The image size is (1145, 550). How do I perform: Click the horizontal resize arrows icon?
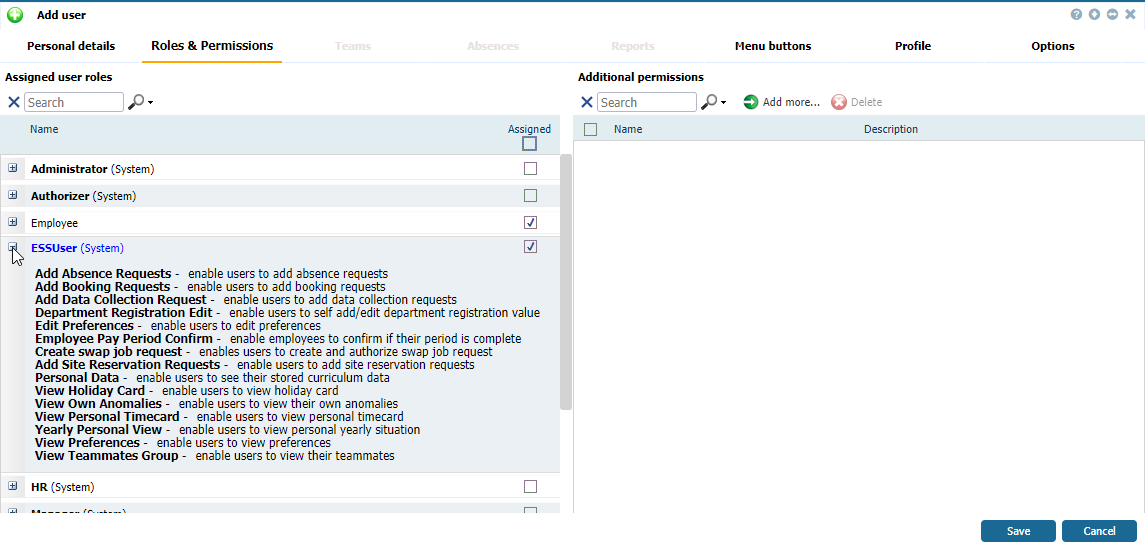[x=1112, y=15]
